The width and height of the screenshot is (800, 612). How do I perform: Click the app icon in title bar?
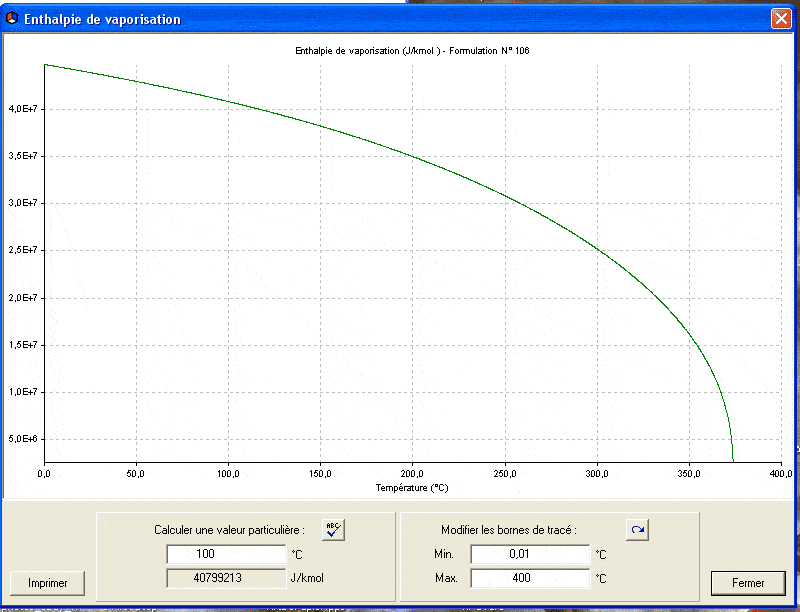pos(11,19)
